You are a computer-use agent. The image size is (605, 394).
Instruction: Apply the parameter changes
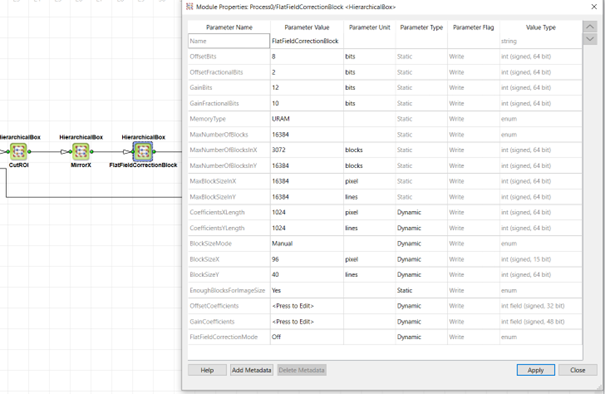536,370
